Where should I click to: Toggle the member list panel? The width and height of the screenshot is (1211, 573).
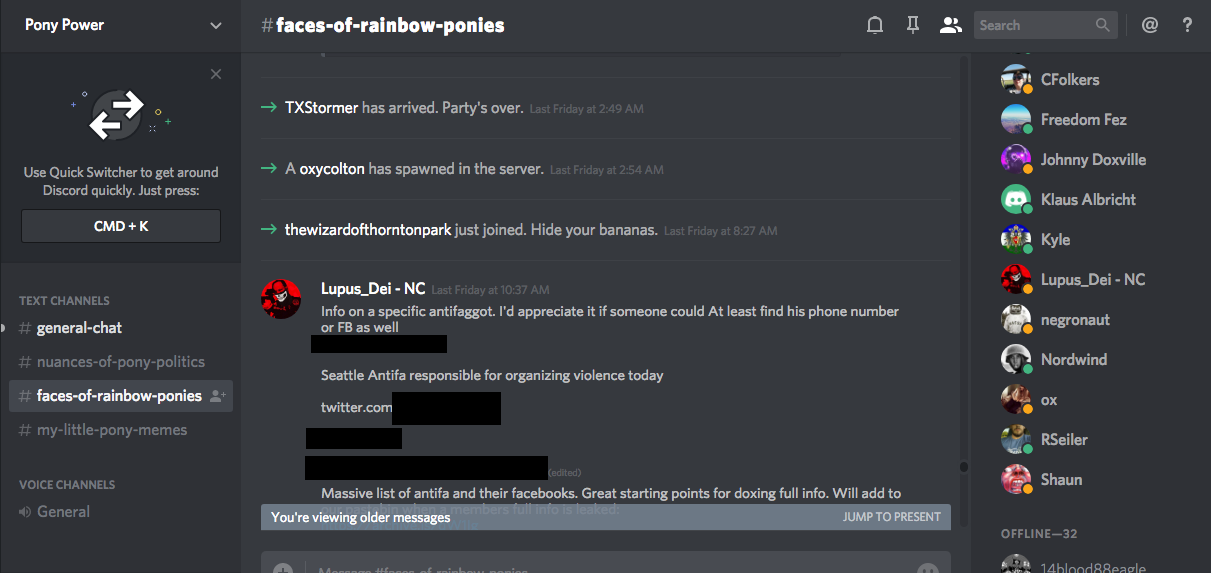click(950, 26)
